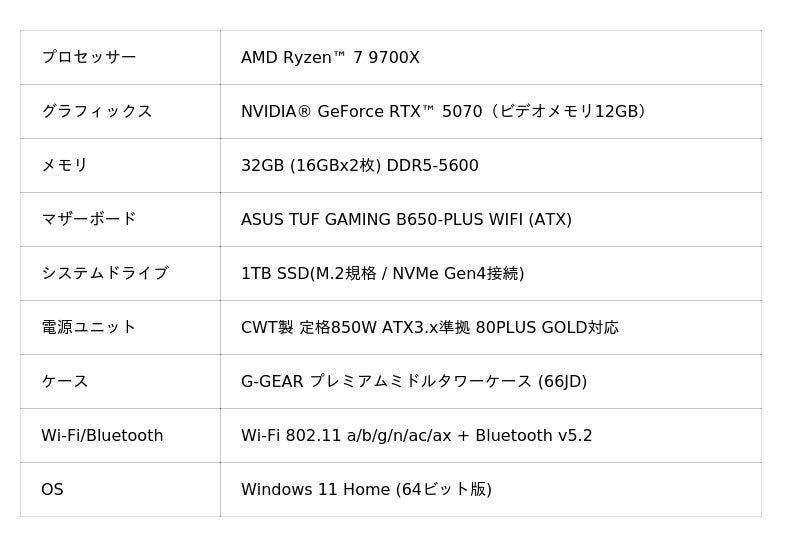Click the メモリ row label

coord(64,165)
